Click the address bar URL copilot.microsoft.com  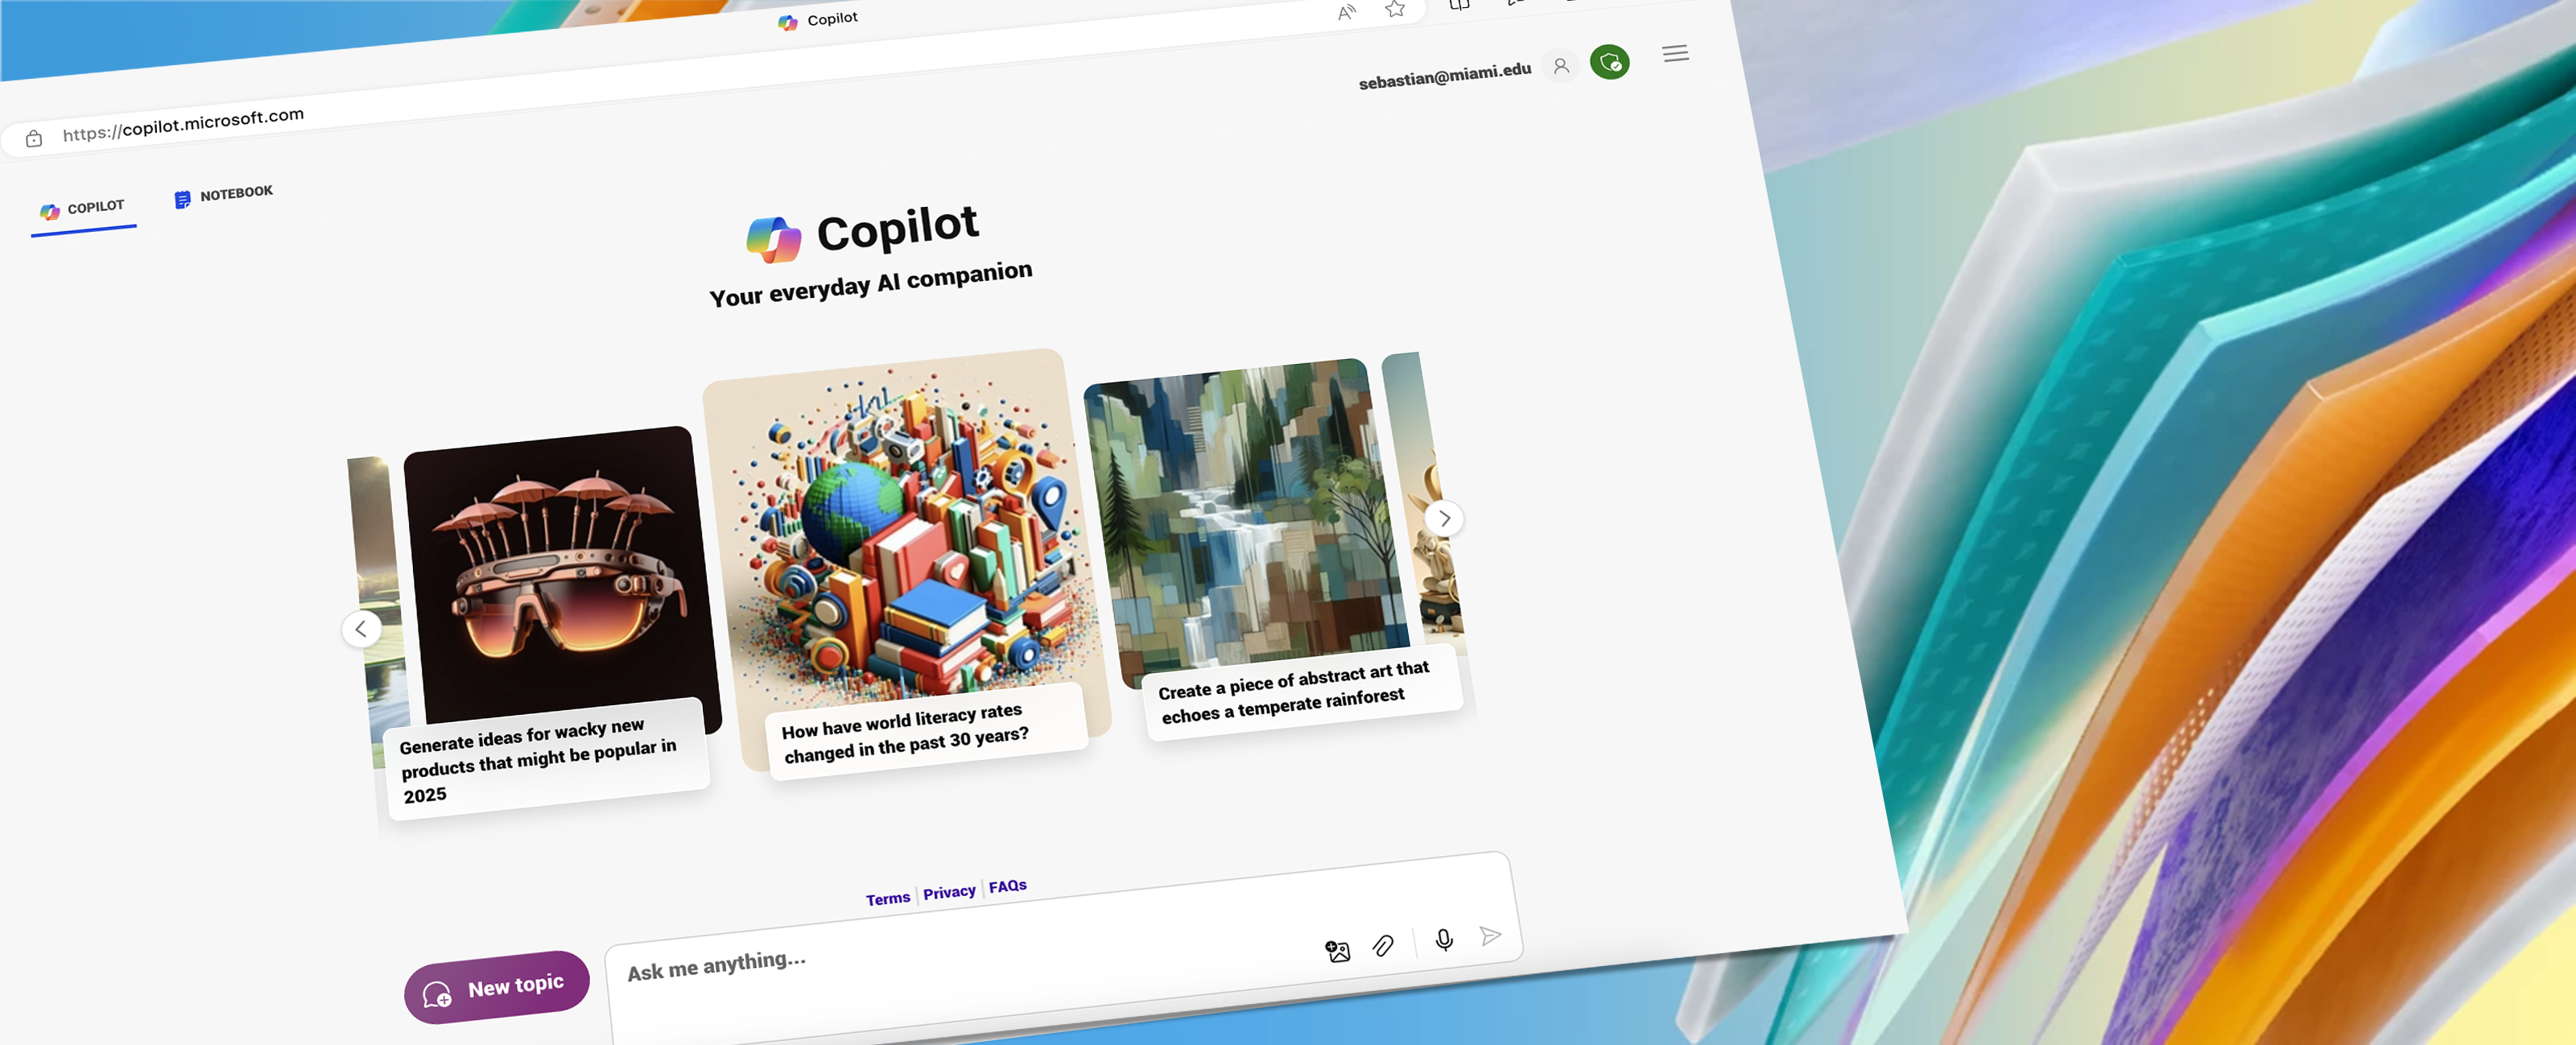(x=183, y=124)
